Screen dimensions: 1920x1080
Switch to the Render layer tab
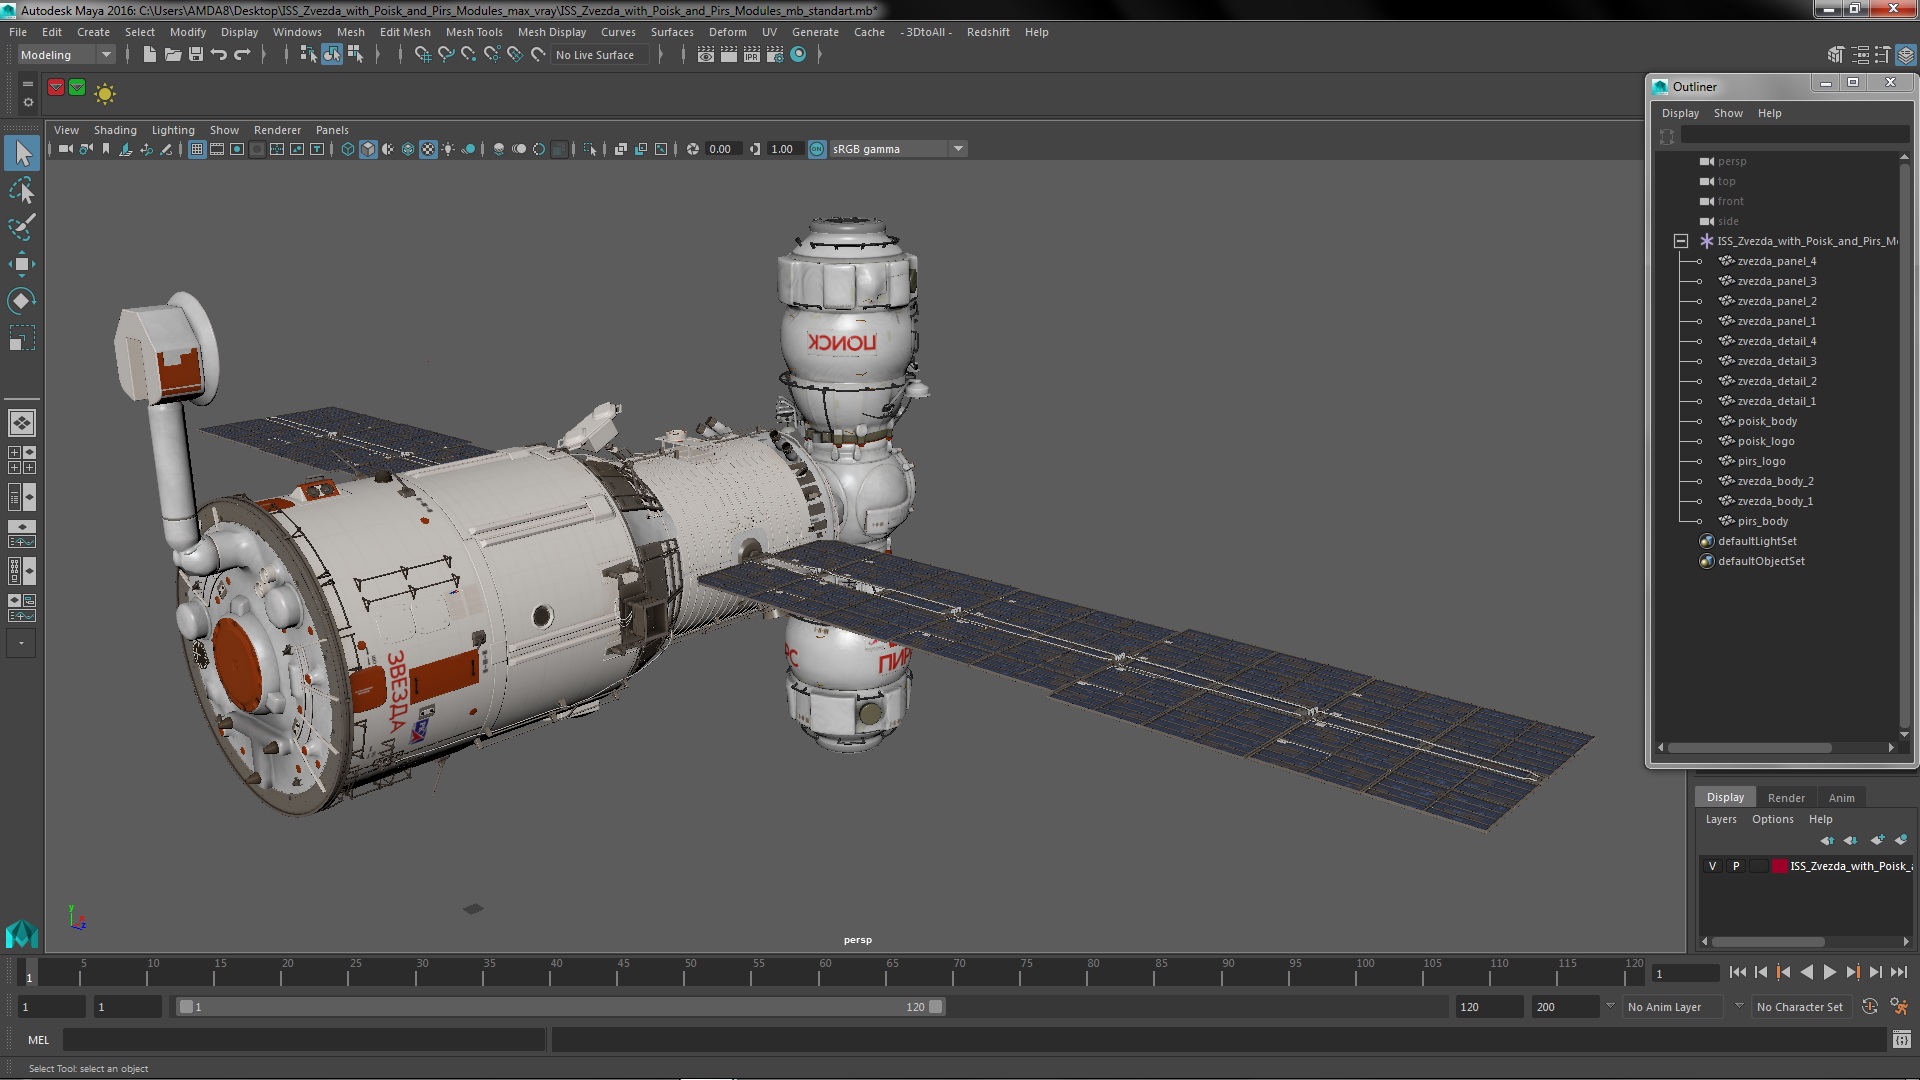coord(1786,798)
